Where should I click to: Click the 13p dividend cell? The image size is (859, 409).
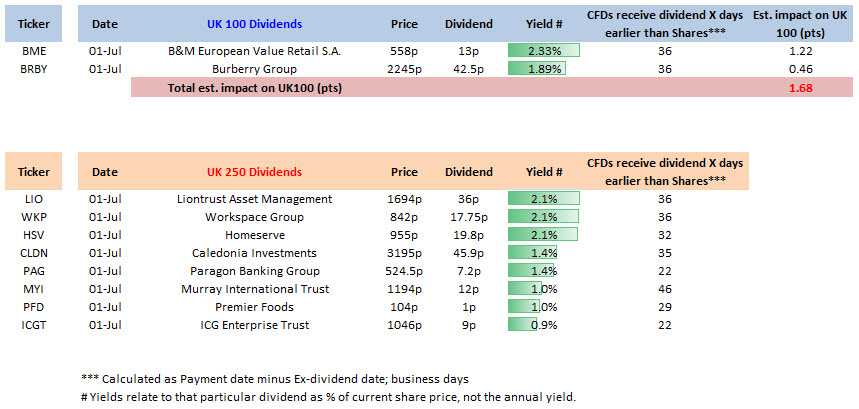[468, 51]
